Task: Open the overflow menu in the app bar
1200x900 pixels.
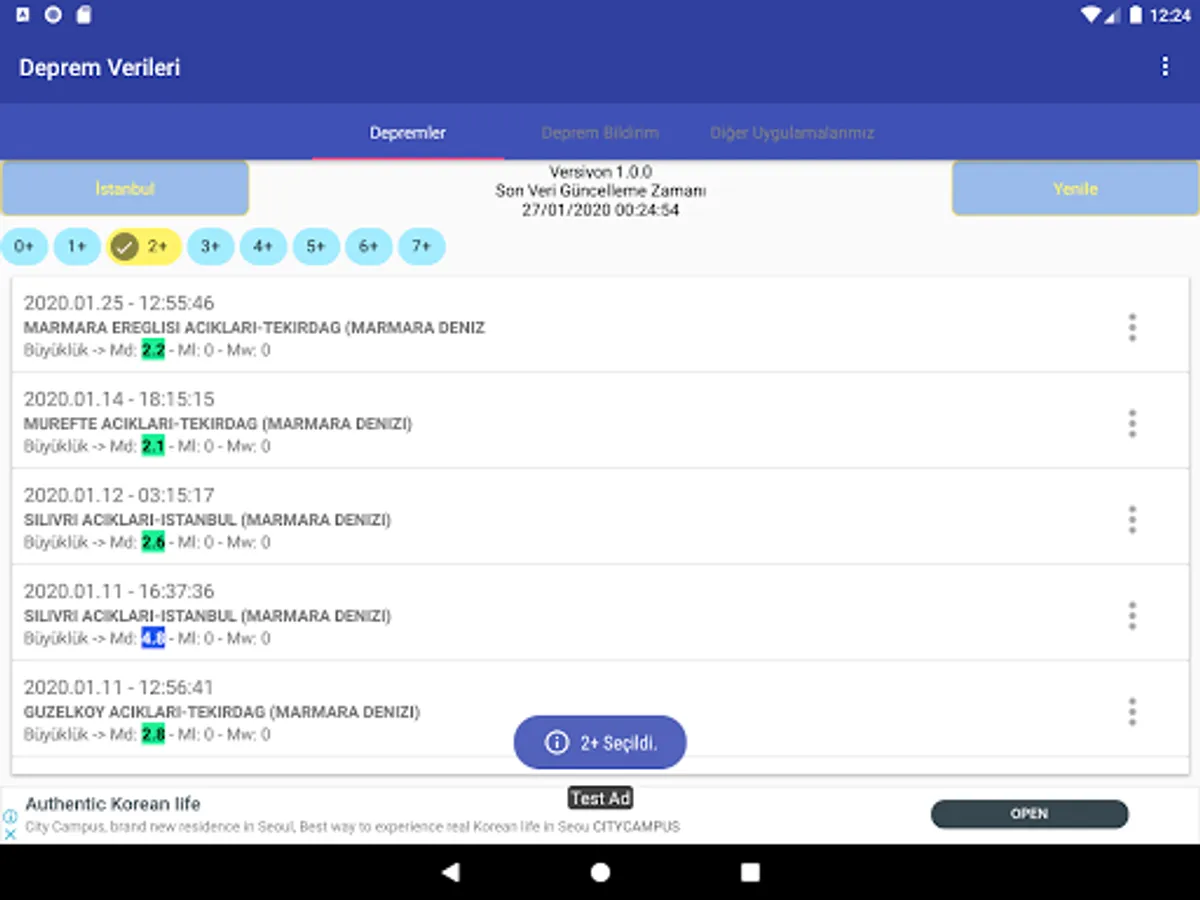Action: point(1164,67)
